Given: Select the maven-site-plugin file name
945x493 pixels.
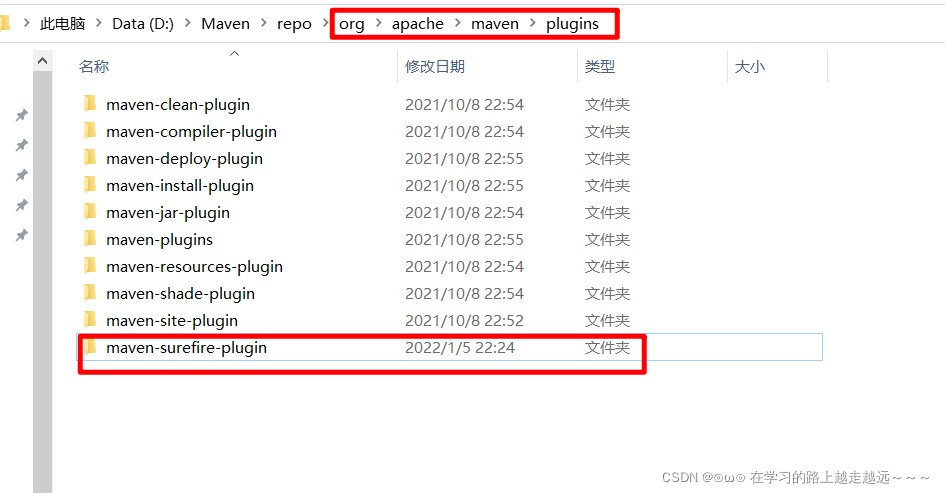Looking at the screenshot, I should (172, 321).
